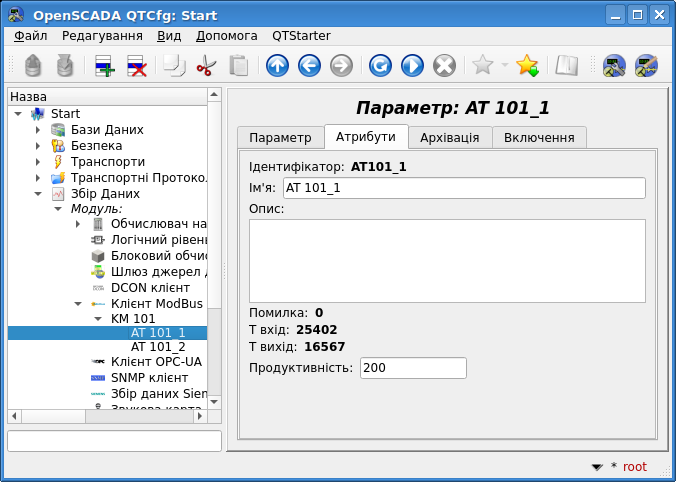Click the Cut scissors icon
The height and width of the screenshot is (482, 676).
(x=206, y=66)
